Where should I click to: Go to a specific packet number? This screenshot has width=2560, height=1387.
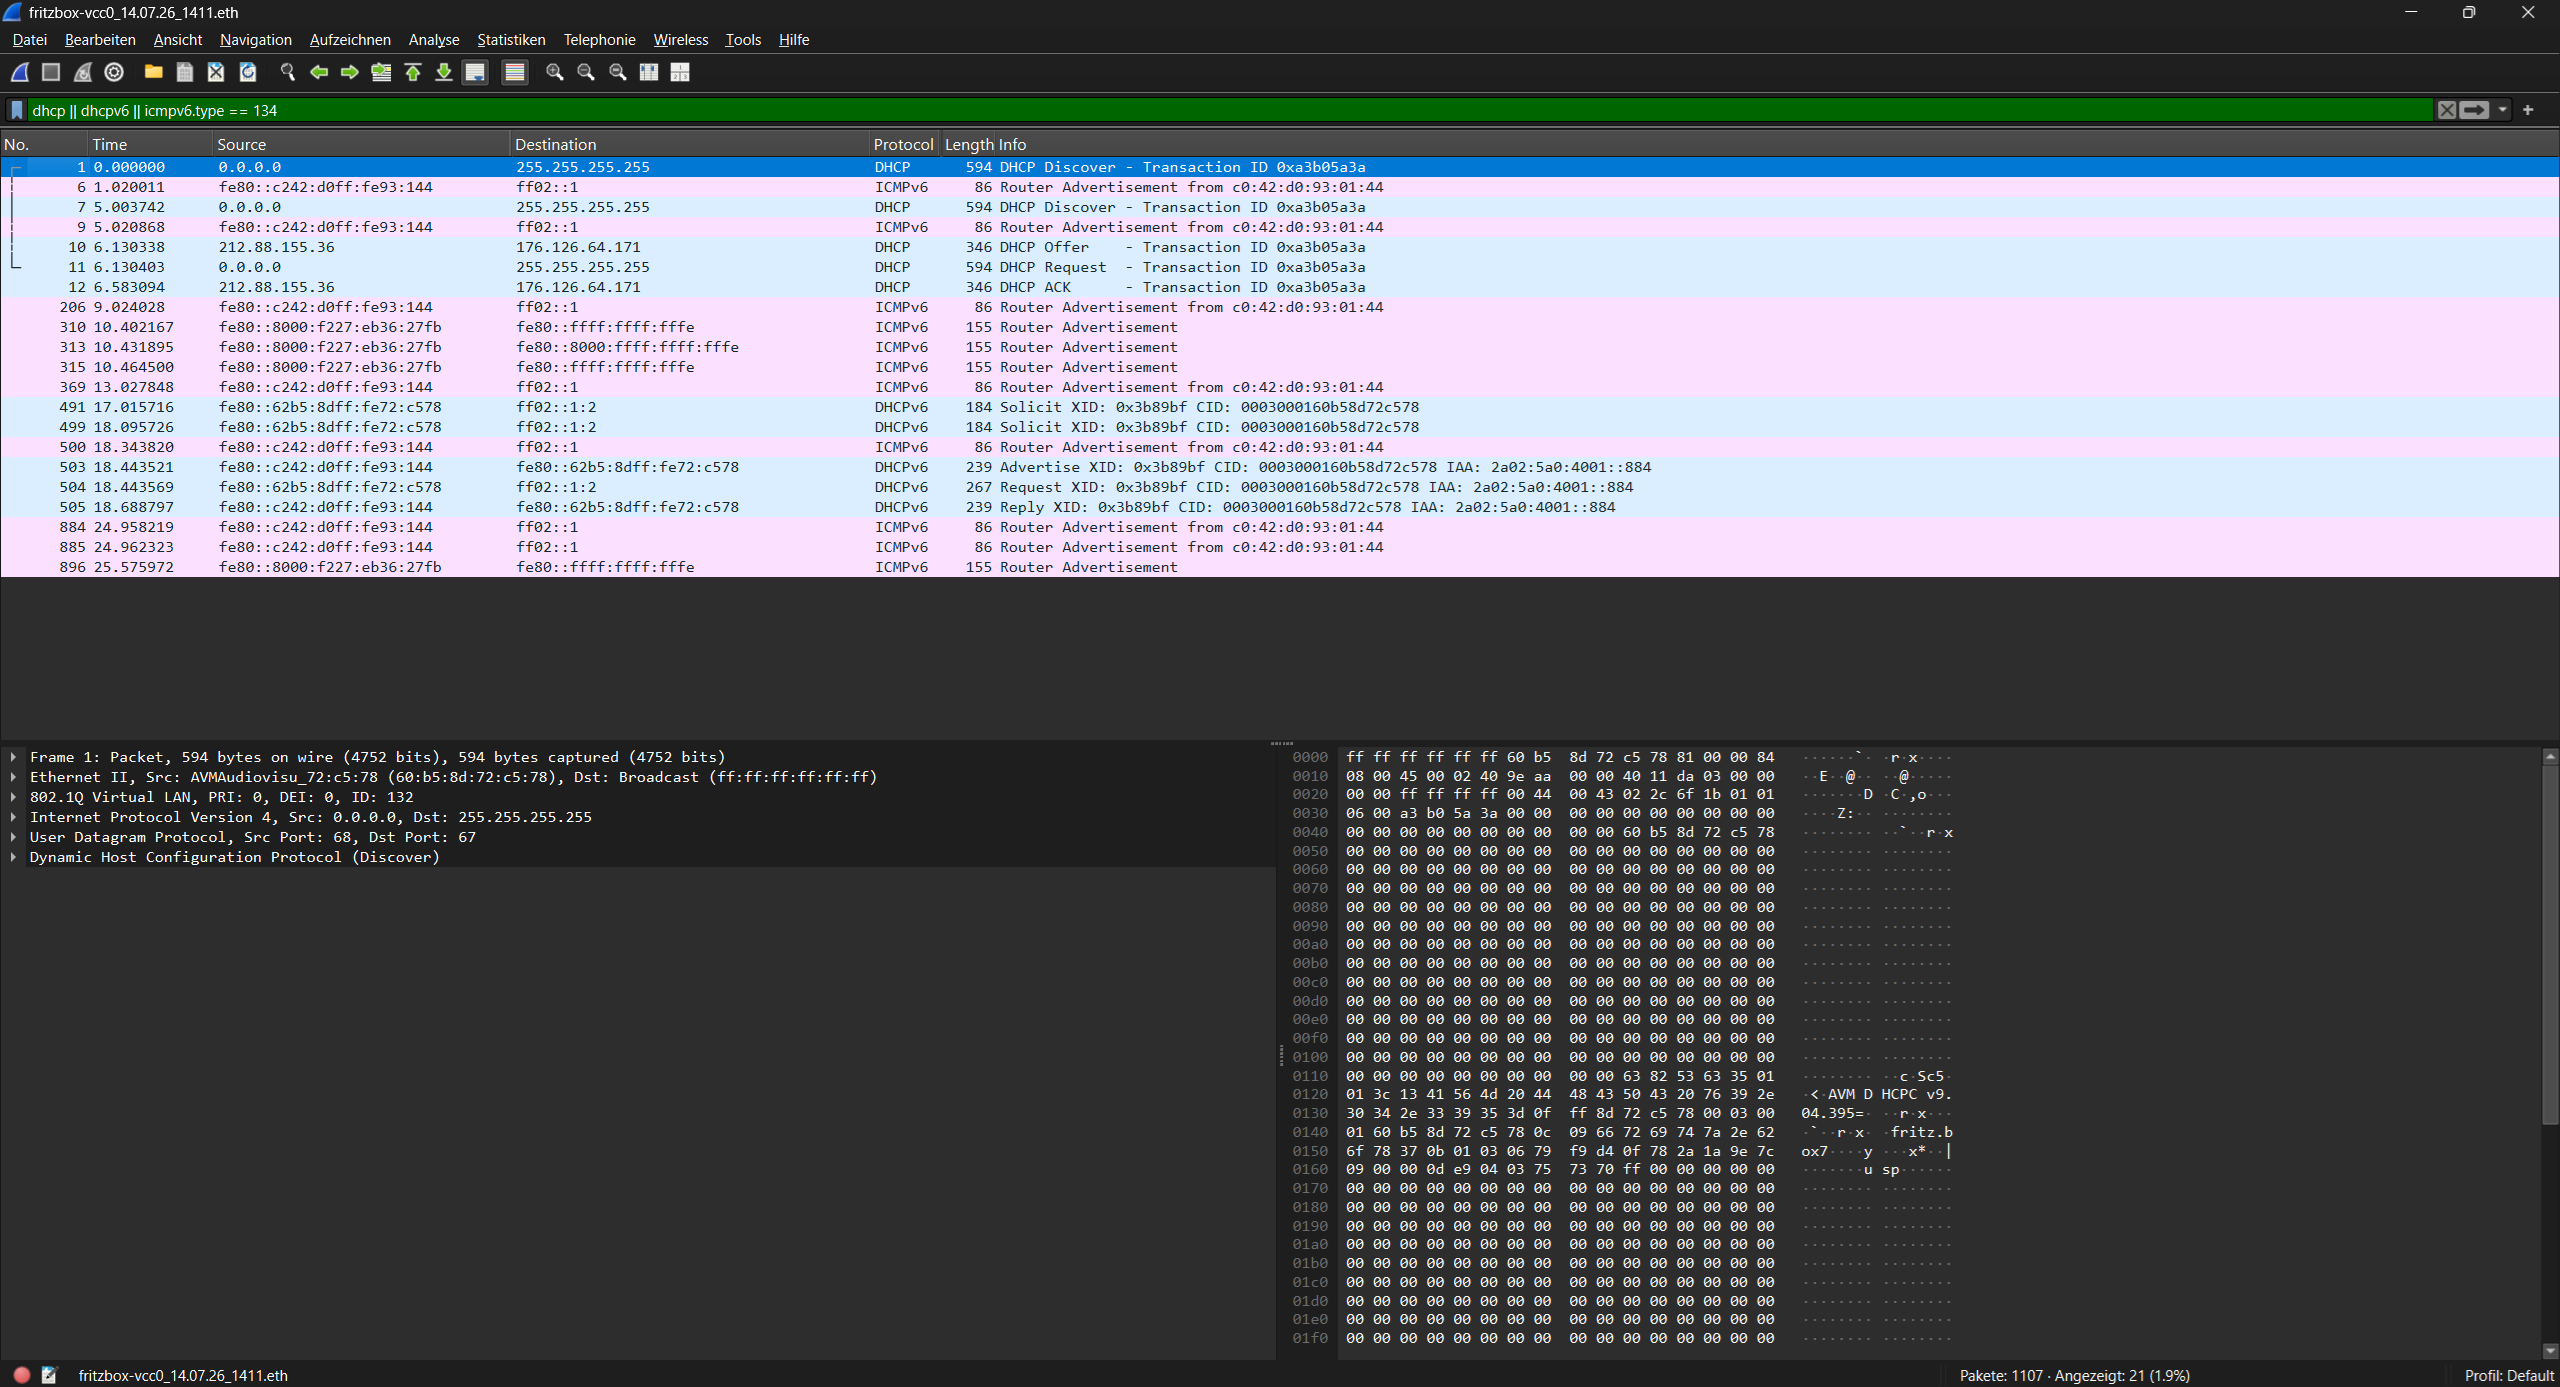(x=381, y=72)
